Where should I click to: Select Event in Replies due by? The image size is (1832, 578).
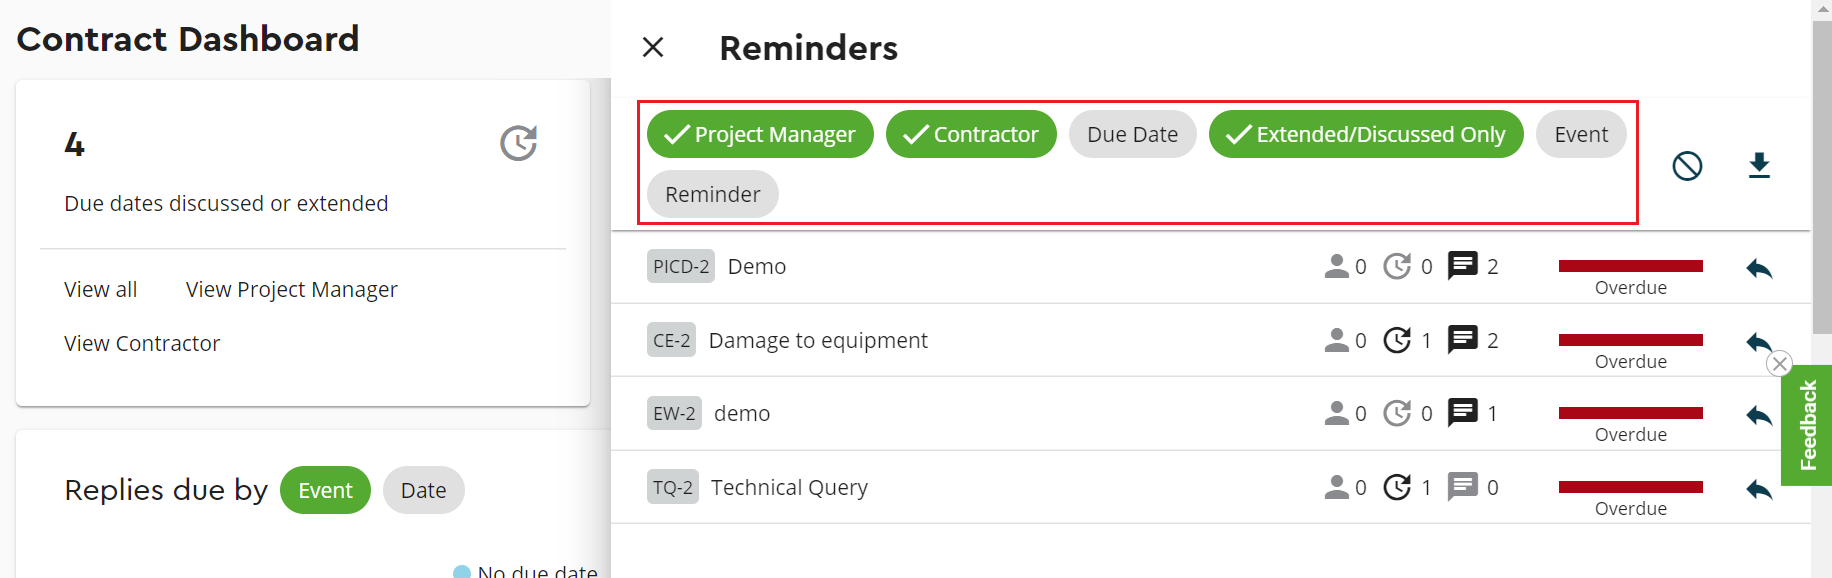(x=325, y=490)
